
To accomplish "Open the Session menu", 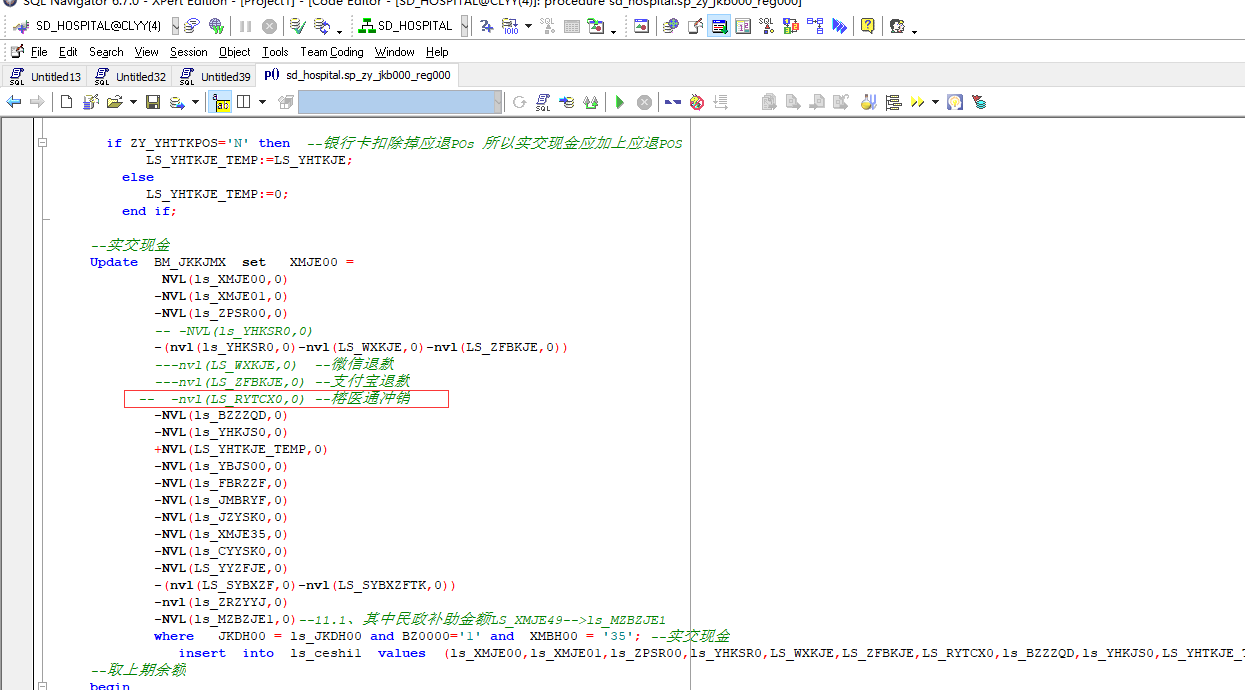I will (188, 52).
